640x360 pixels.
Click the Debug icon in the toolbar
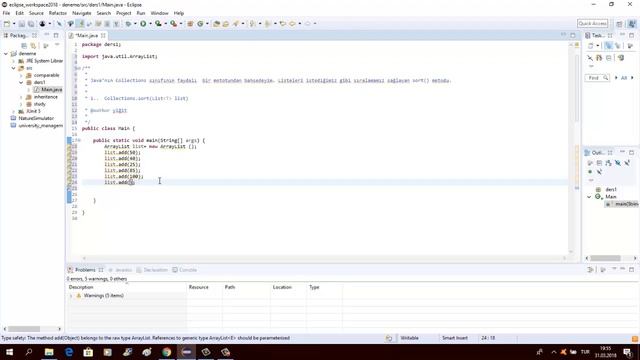pos(128,24)
